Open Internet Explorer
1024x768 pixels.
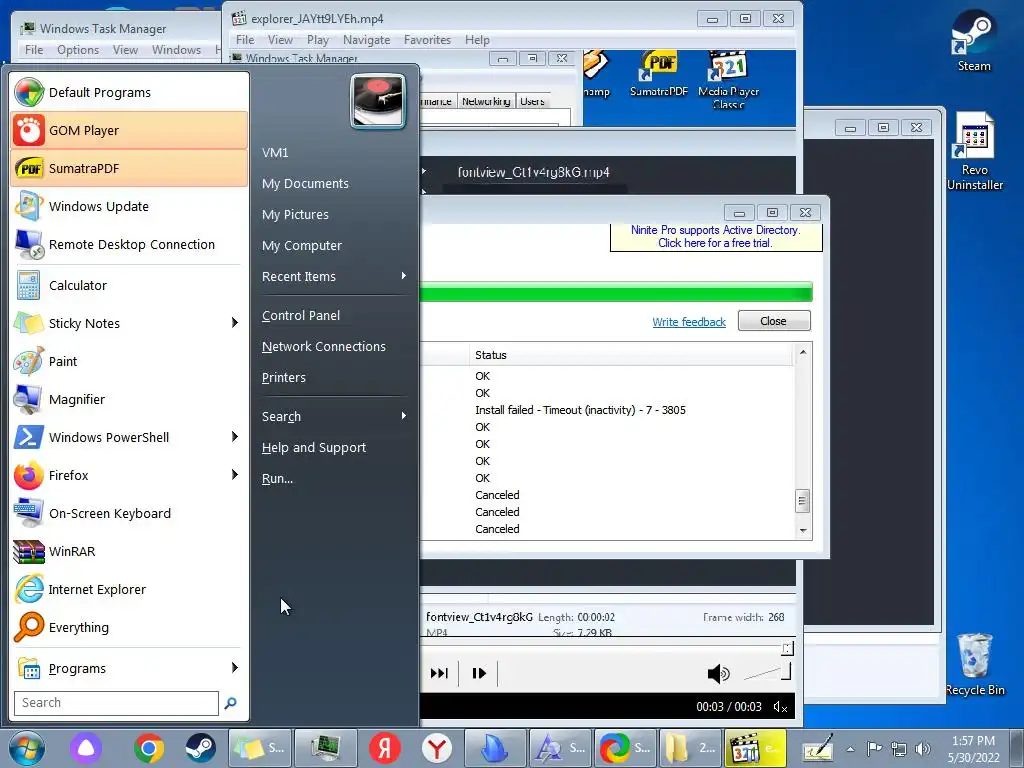coord(129,589)
